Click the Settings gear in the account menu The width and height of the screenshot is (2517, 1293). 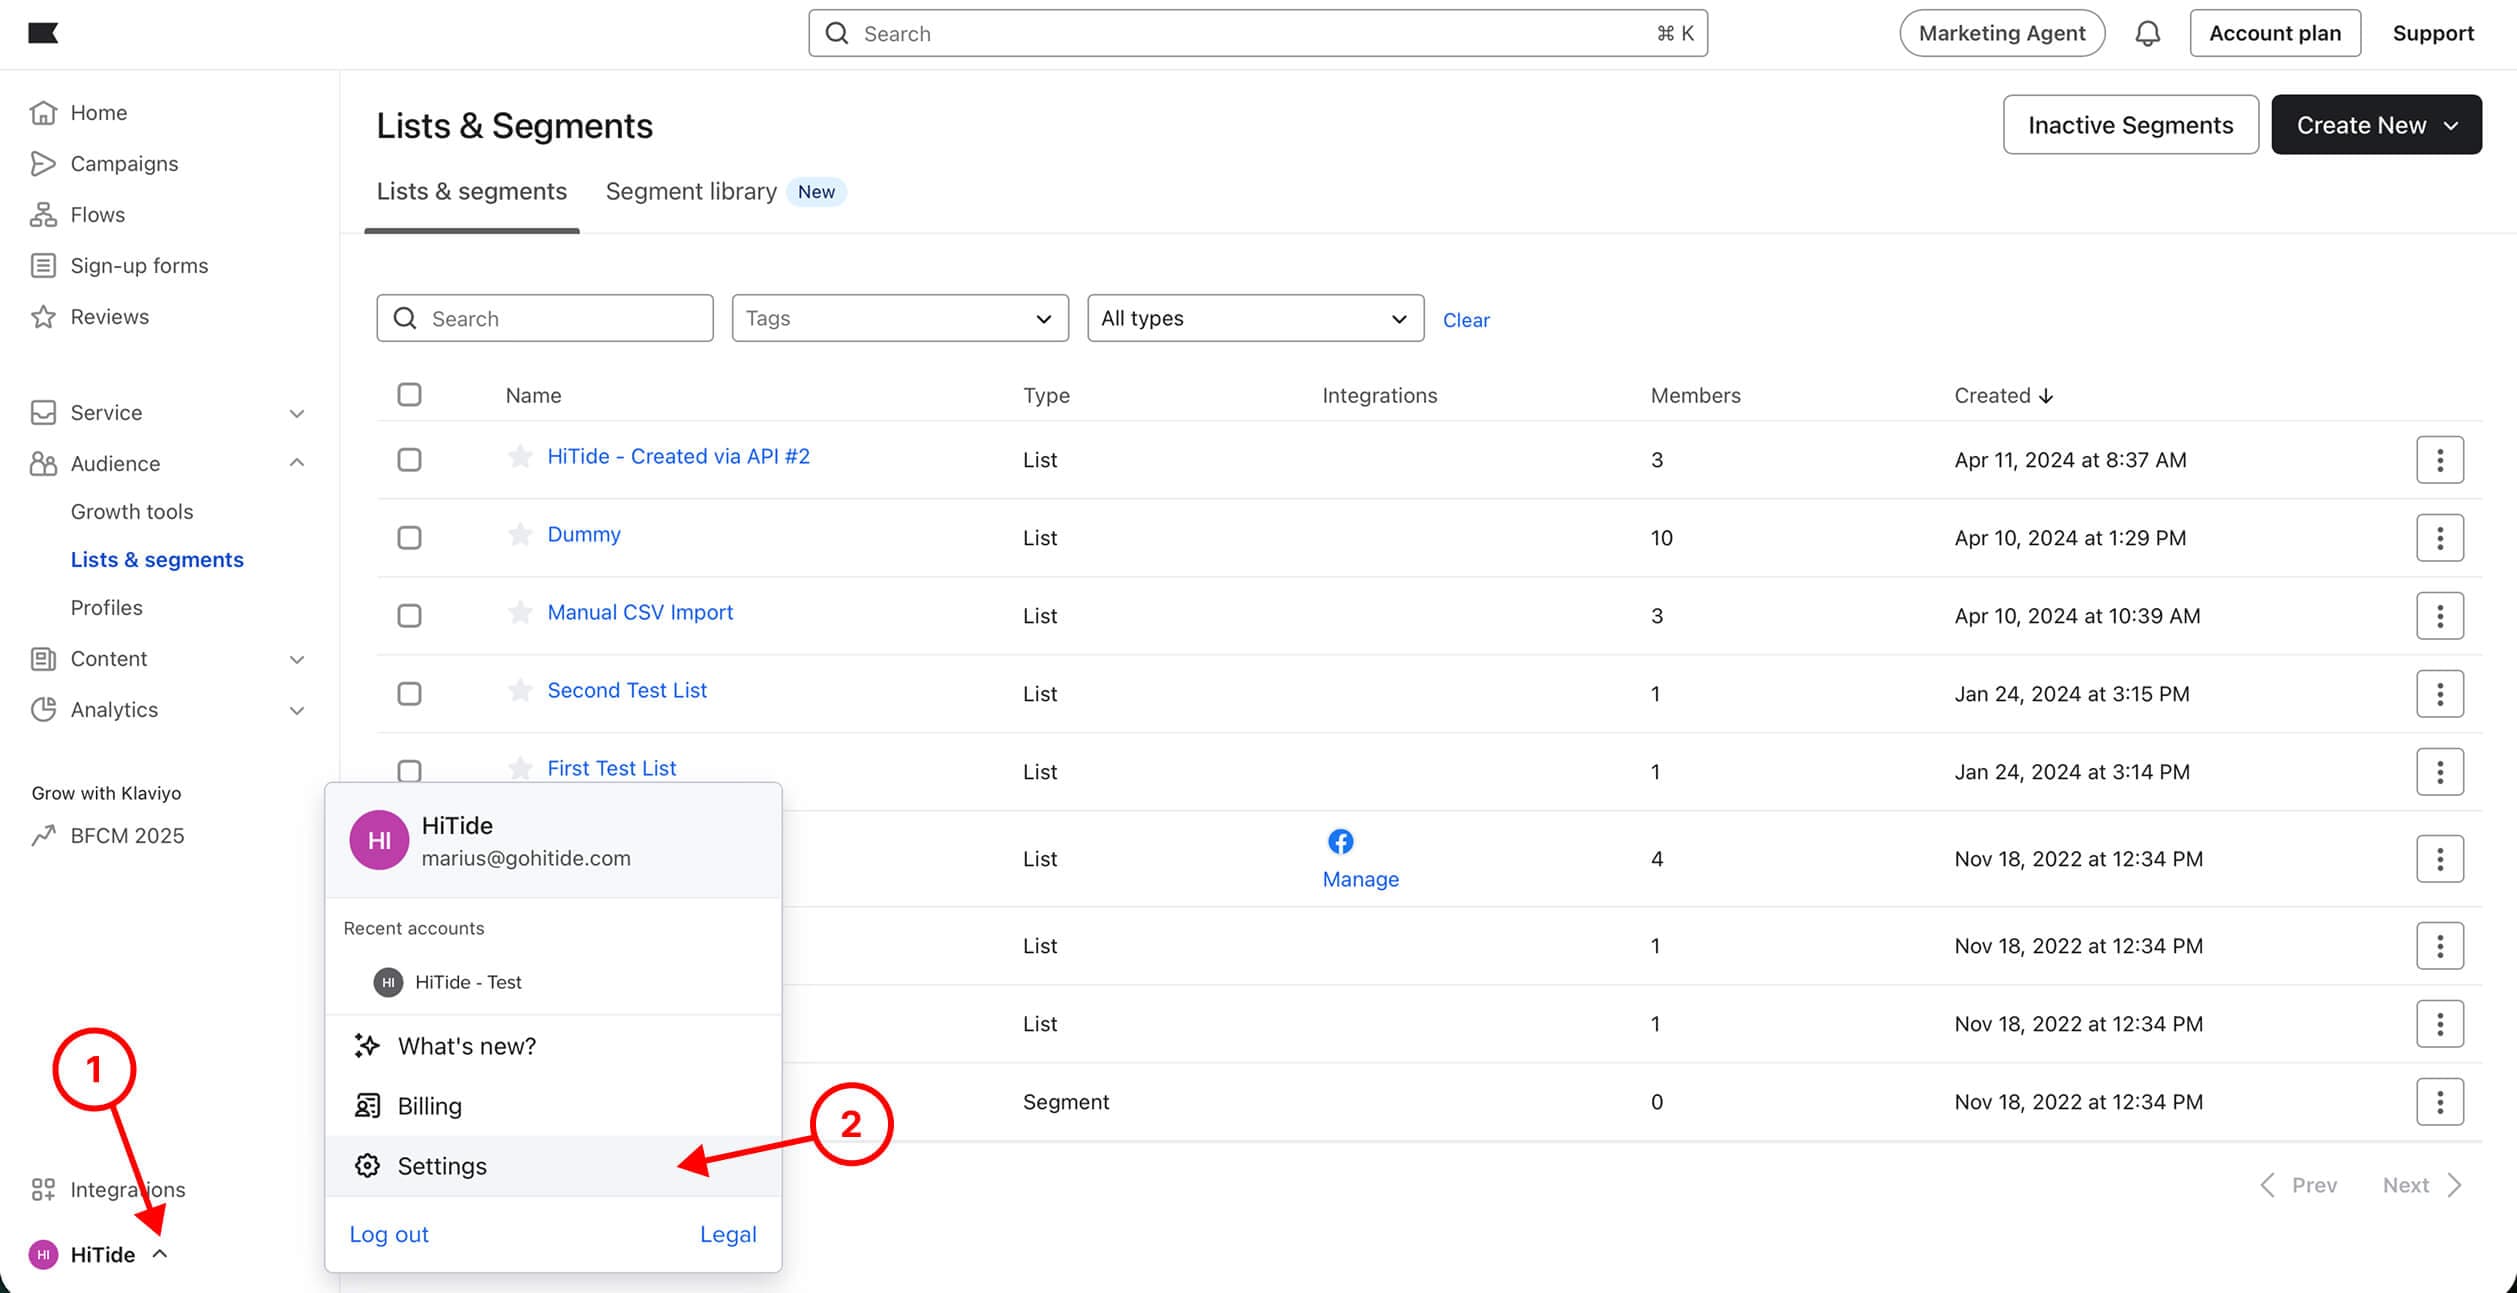click(367, 1166)
